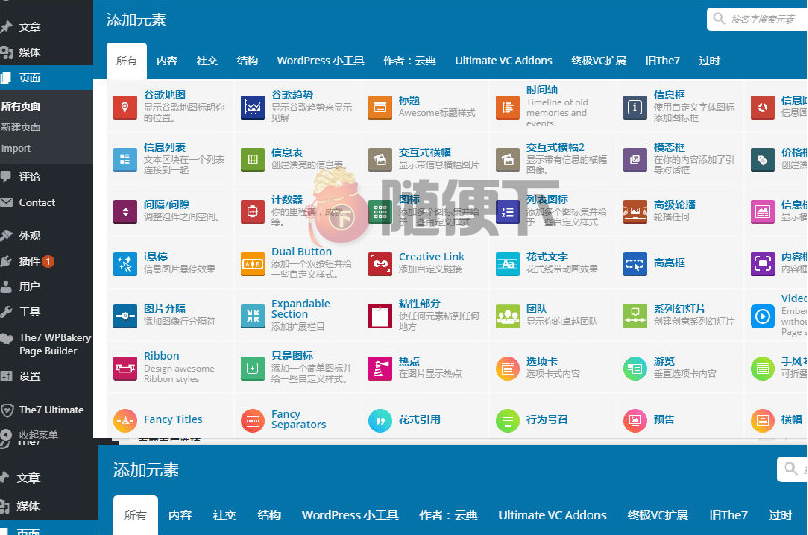Screen dimensions: 808x535
Task: Add the 系列幻灯片 slider element
Action: tap(635, 316)
